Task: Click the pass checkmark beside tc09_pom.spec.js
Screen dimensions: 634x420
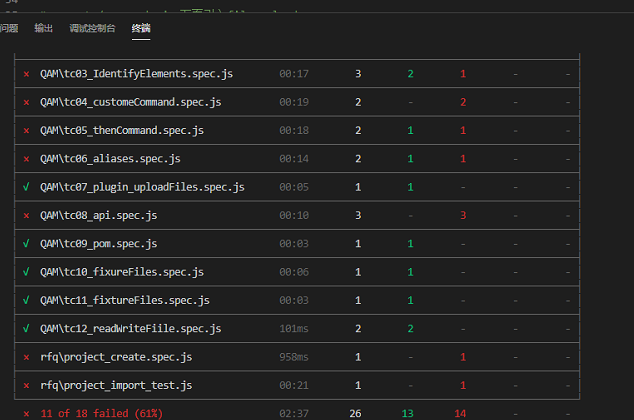Action: (26, 243)
